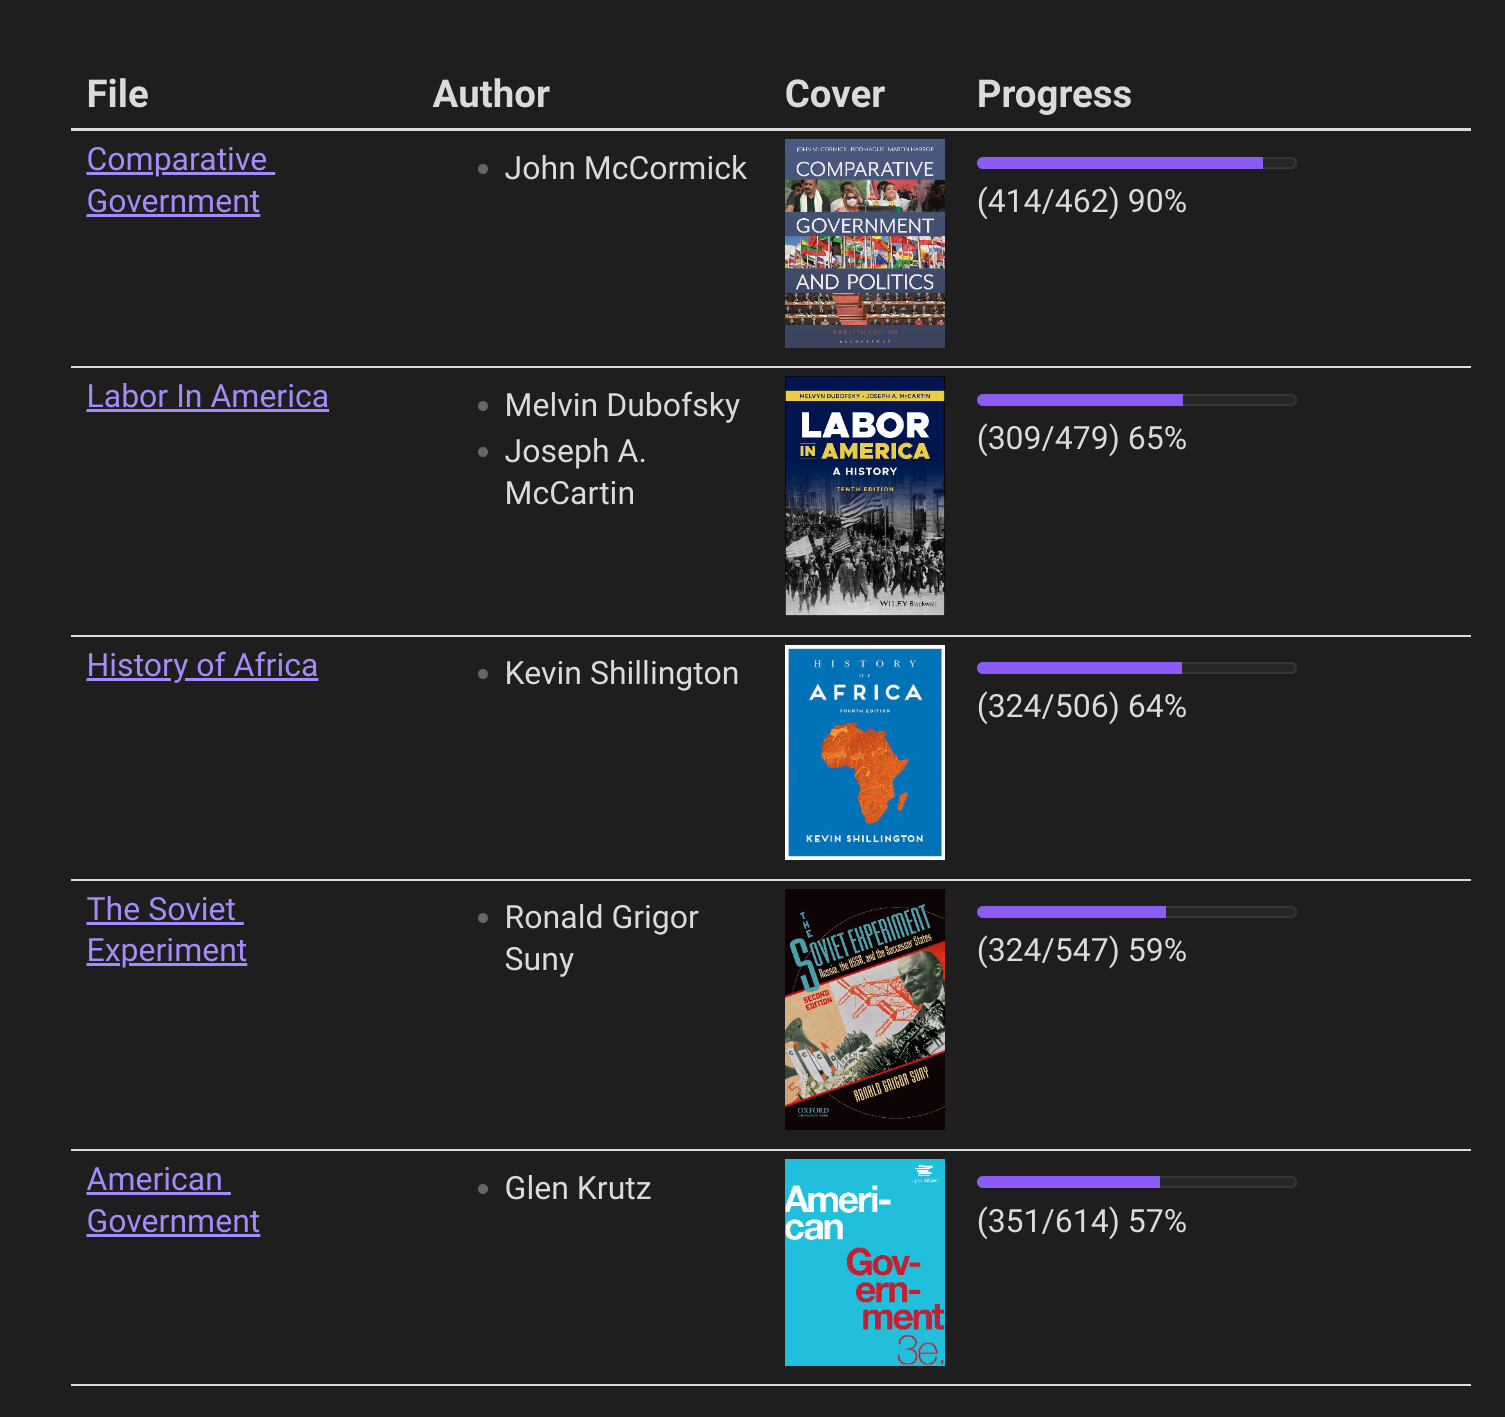Click the American Government 3e cover
1505x1417 pixels.
pos(865,1262)
